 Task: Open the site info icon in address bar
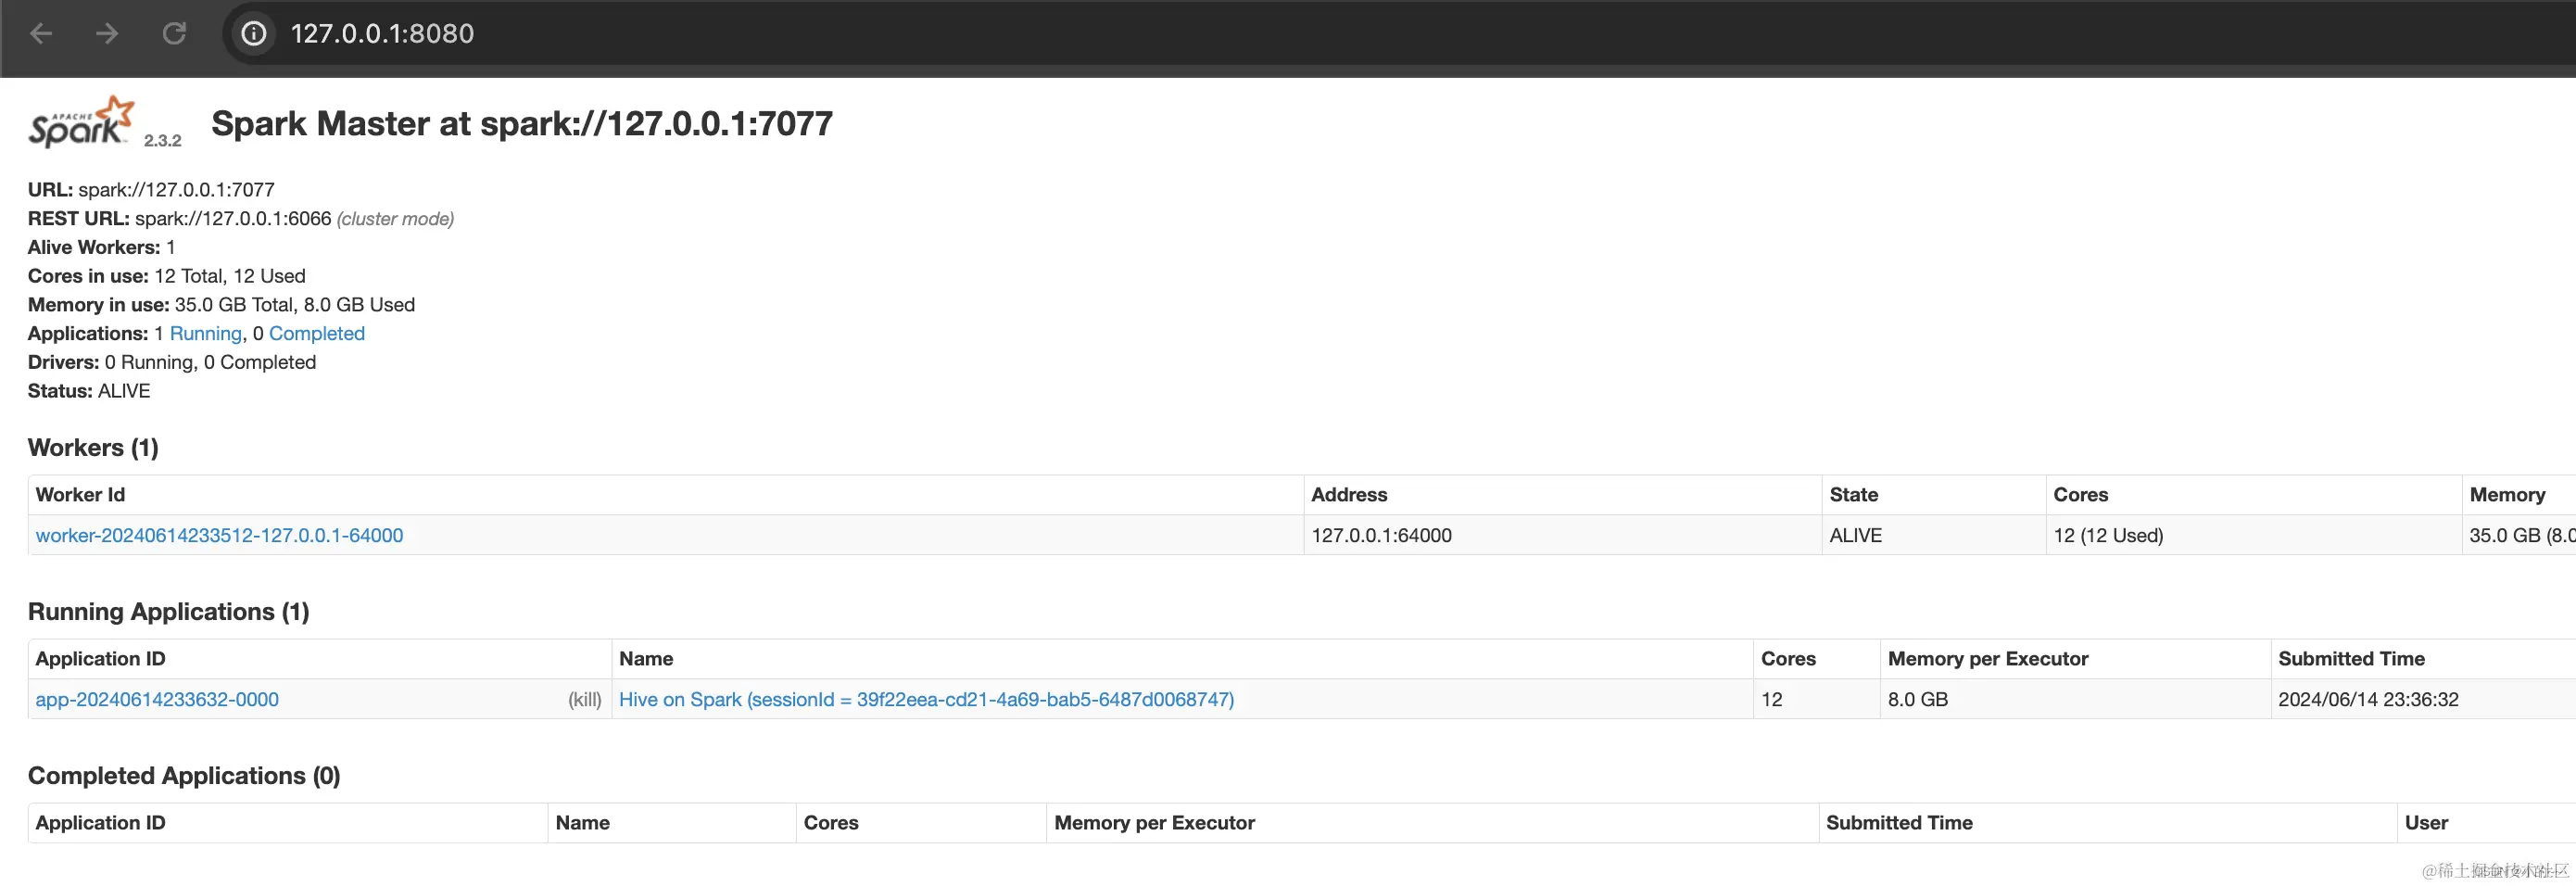254,34
